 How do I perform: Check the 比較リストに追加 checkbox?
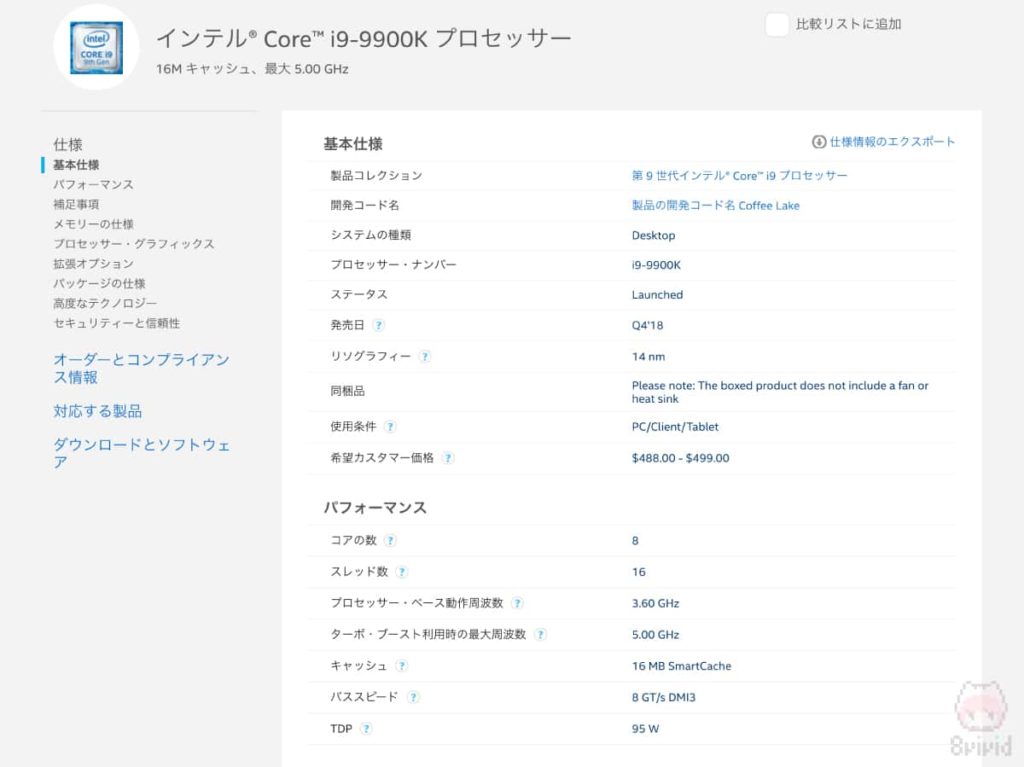coord(777,25)
